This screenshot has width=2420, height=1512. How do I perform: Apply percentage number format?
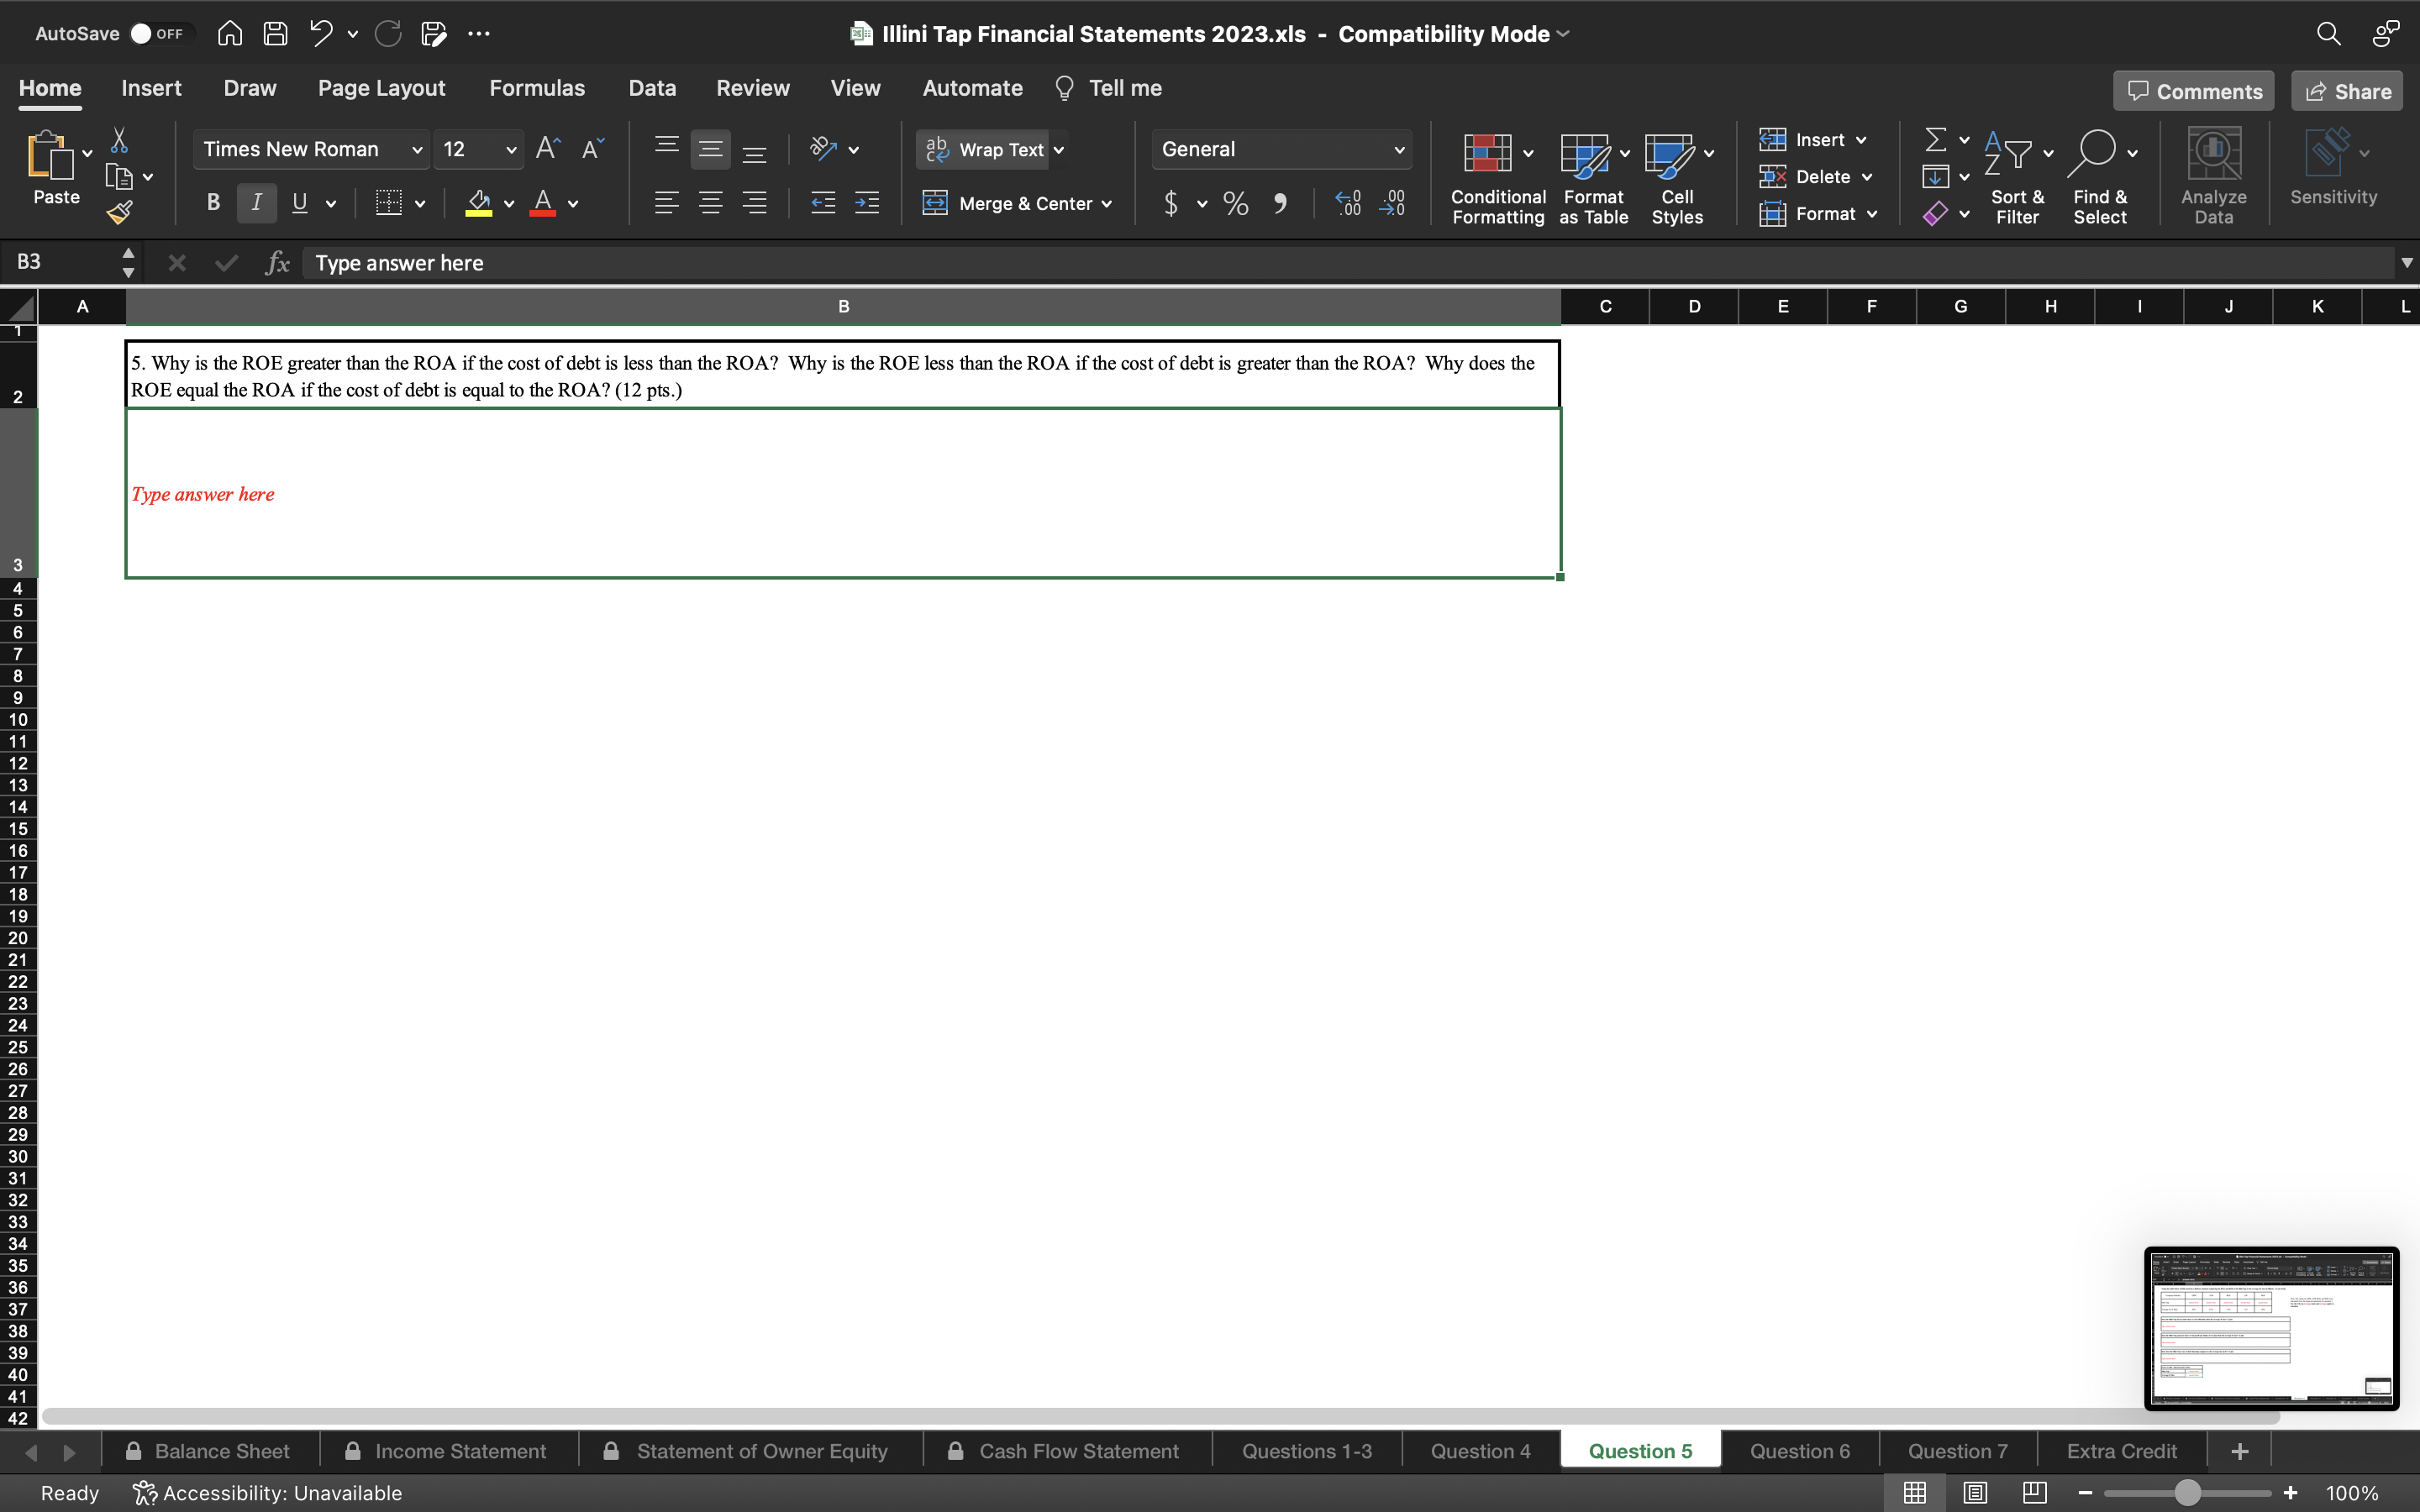click(1235, 204)
